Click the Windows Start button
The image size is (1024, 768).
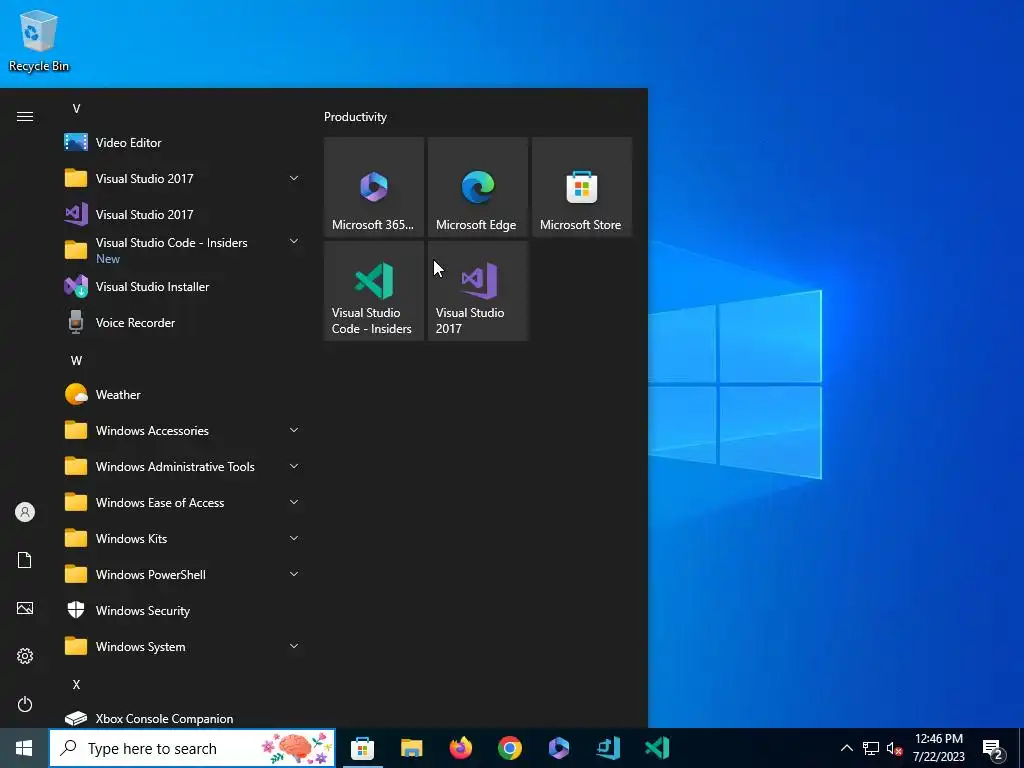point(24,748)
